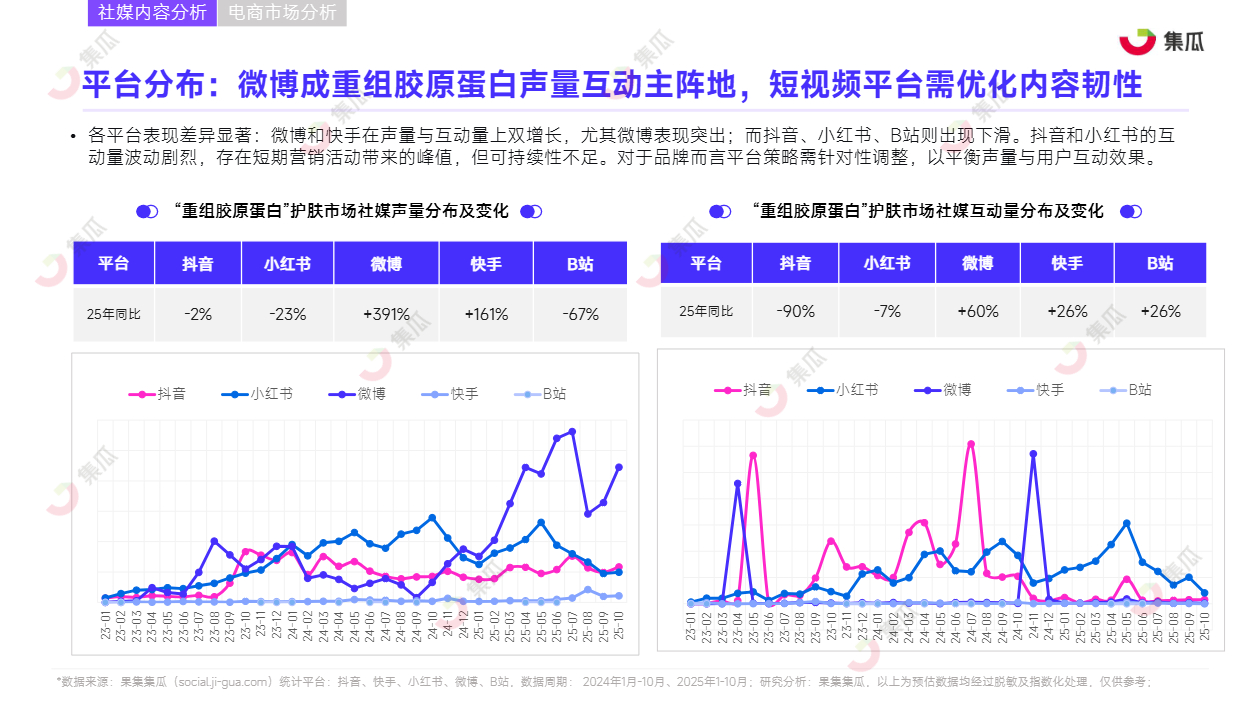
Task: Select 小红书 legend marker in 声量 chart
Action: point(235,394)
